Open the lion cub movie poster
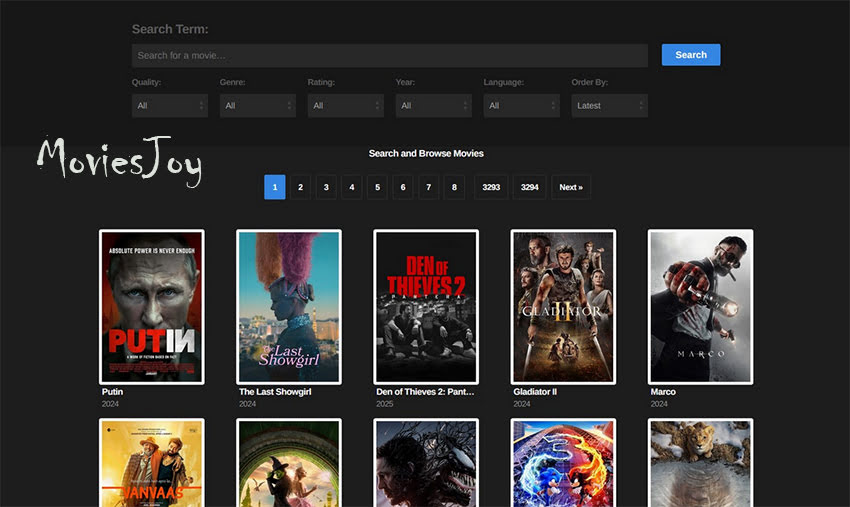The width and height of the screenshot is (850, 507). click(x=700, y=463)
